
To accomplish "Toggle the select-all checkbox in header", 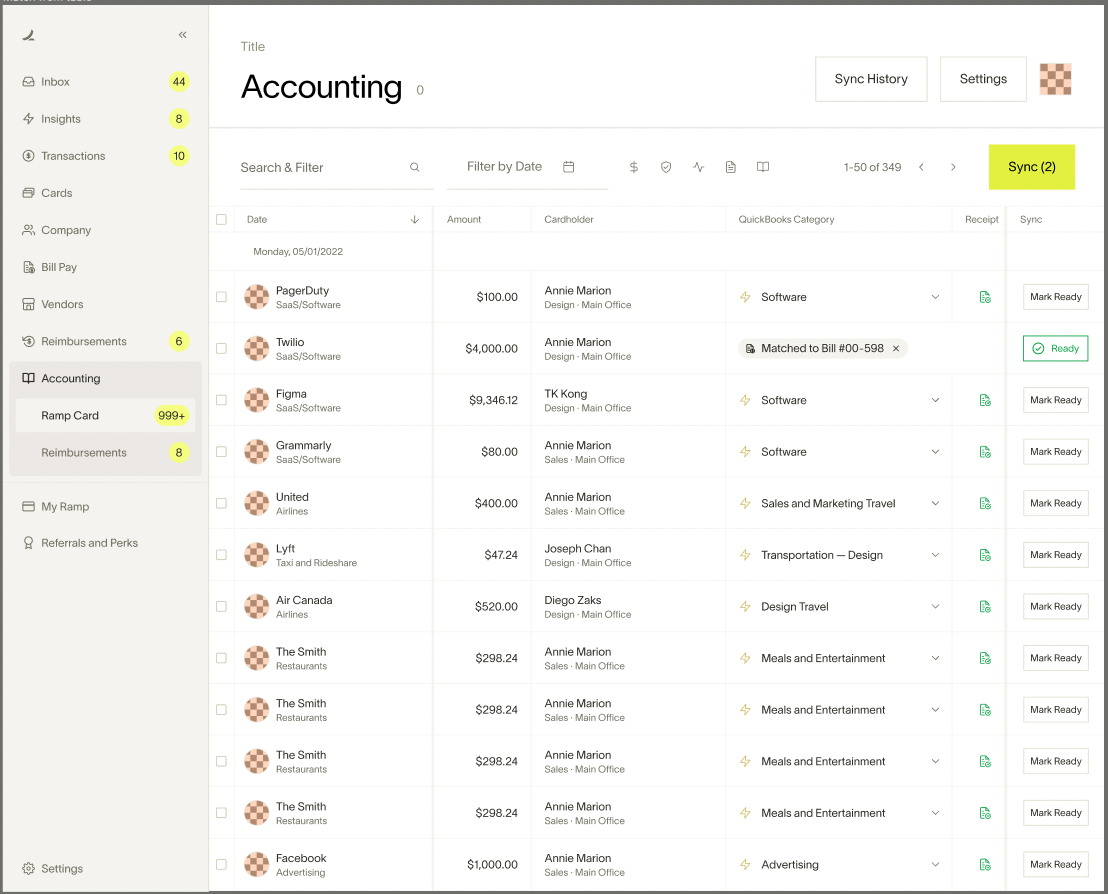I will (221, 220).
